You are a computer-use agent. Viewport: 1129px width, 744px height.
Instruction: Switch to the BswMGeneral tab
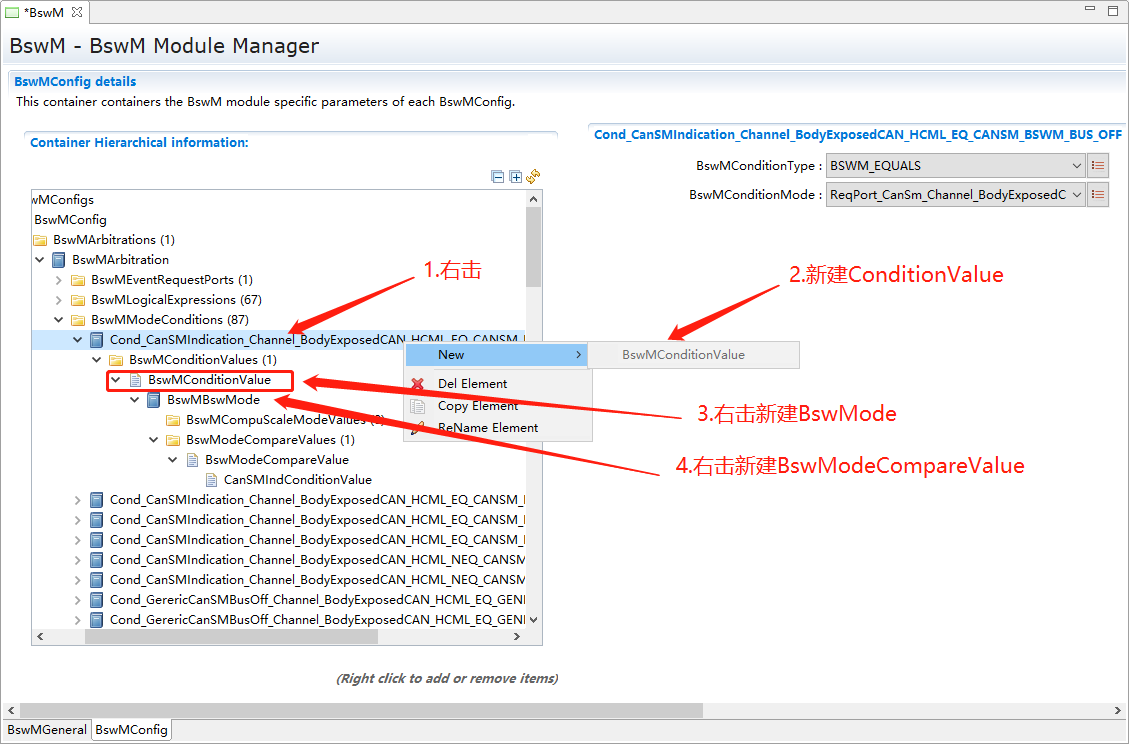[x=46, y=730]
